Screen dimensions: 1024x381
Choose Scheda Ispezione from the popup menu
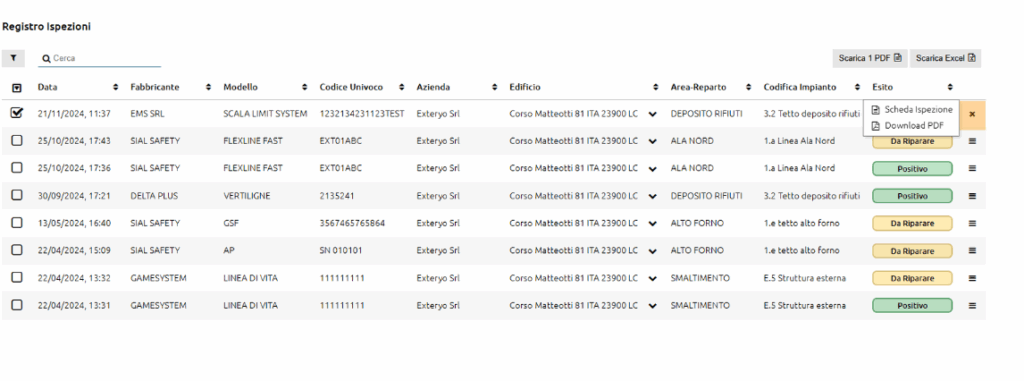click(x=912, y=110)
